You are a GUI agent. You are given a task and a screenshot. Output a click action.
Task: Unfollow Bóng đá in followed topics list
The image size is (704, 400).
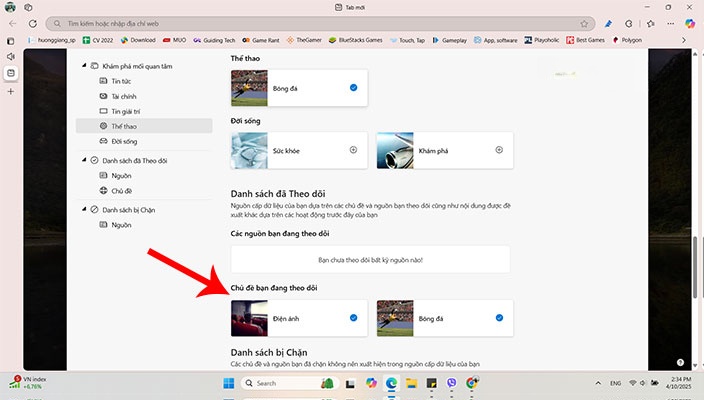(x=499, y=318)
